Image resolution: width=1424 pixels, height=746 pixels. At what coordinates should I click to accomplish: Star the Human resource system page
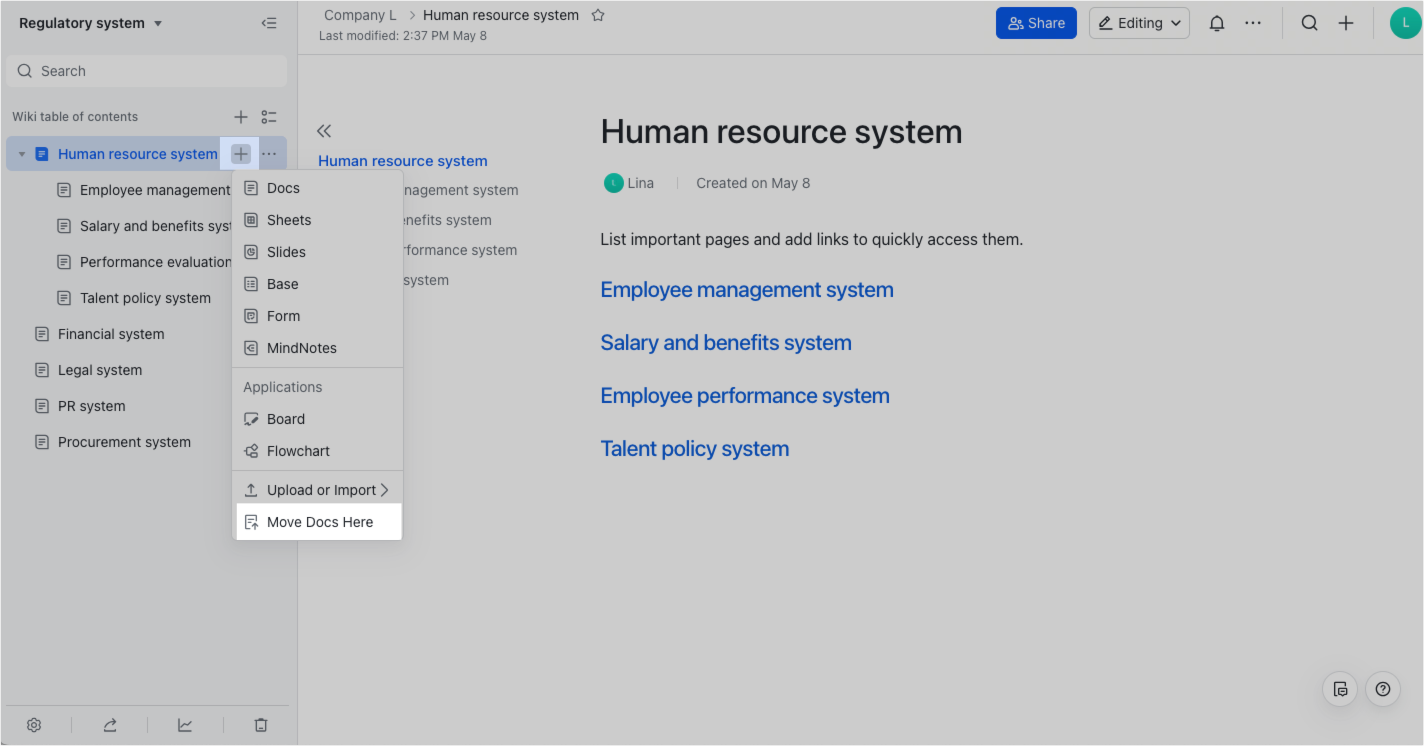coord(598,15)
